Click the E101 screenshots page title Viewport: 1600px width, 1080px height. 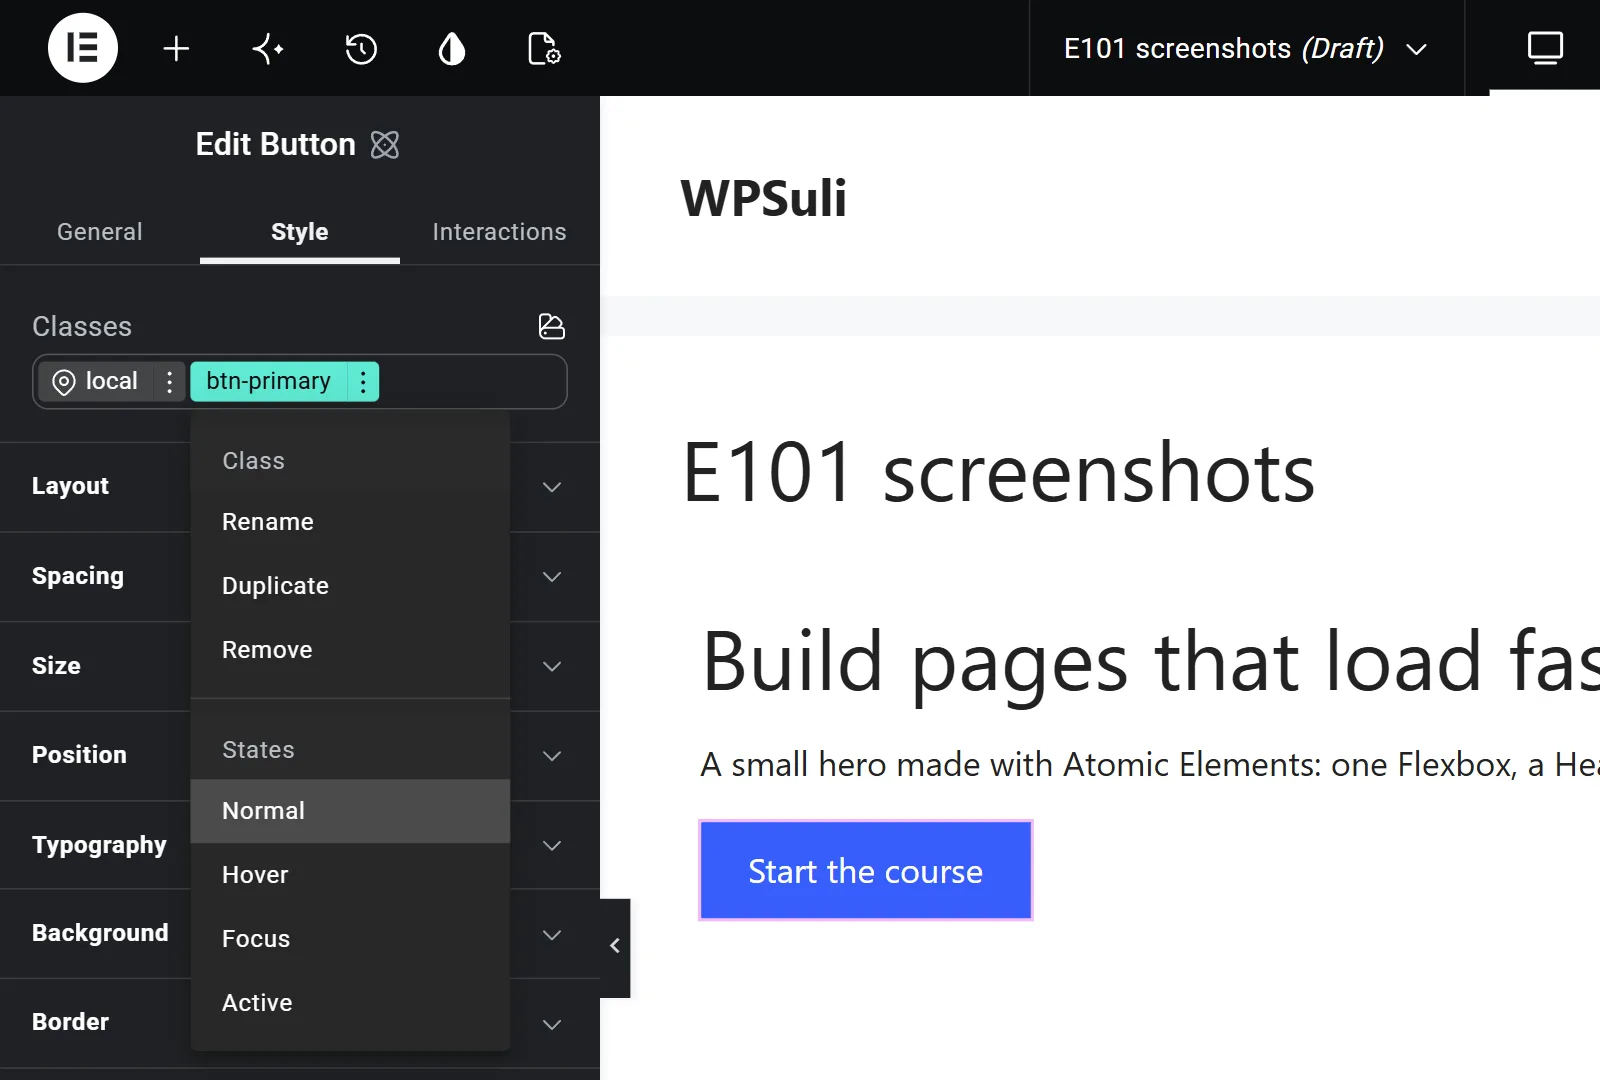click(999, 472)
